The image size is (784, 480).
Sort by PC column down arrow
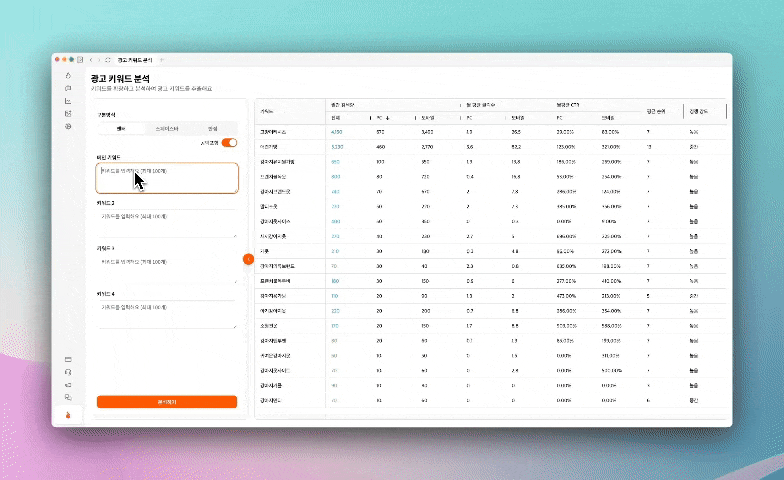point(388,118)
